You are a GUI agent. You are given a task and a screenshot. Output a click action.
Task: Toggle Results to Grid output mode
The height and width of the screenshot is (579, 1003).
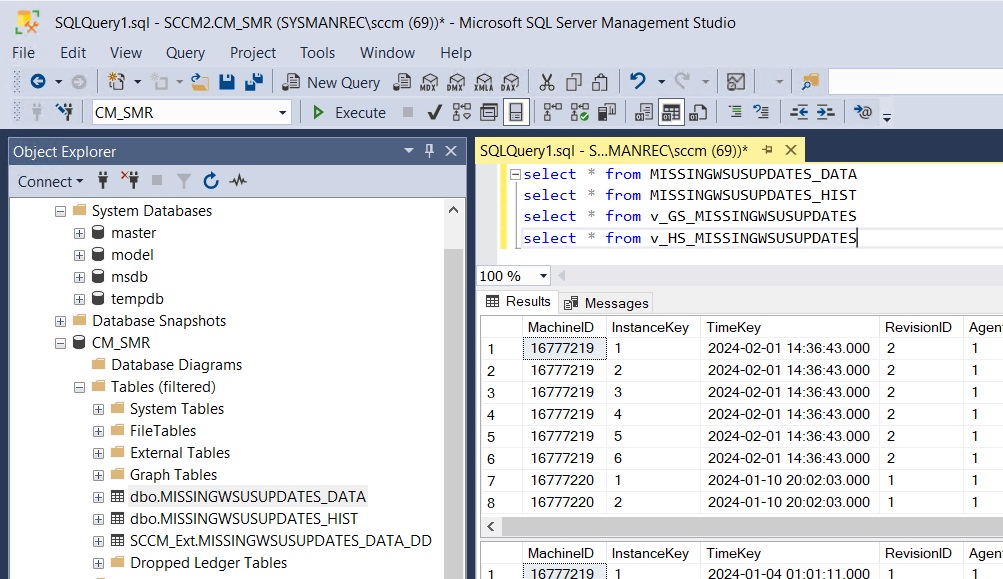pos(671,112)
